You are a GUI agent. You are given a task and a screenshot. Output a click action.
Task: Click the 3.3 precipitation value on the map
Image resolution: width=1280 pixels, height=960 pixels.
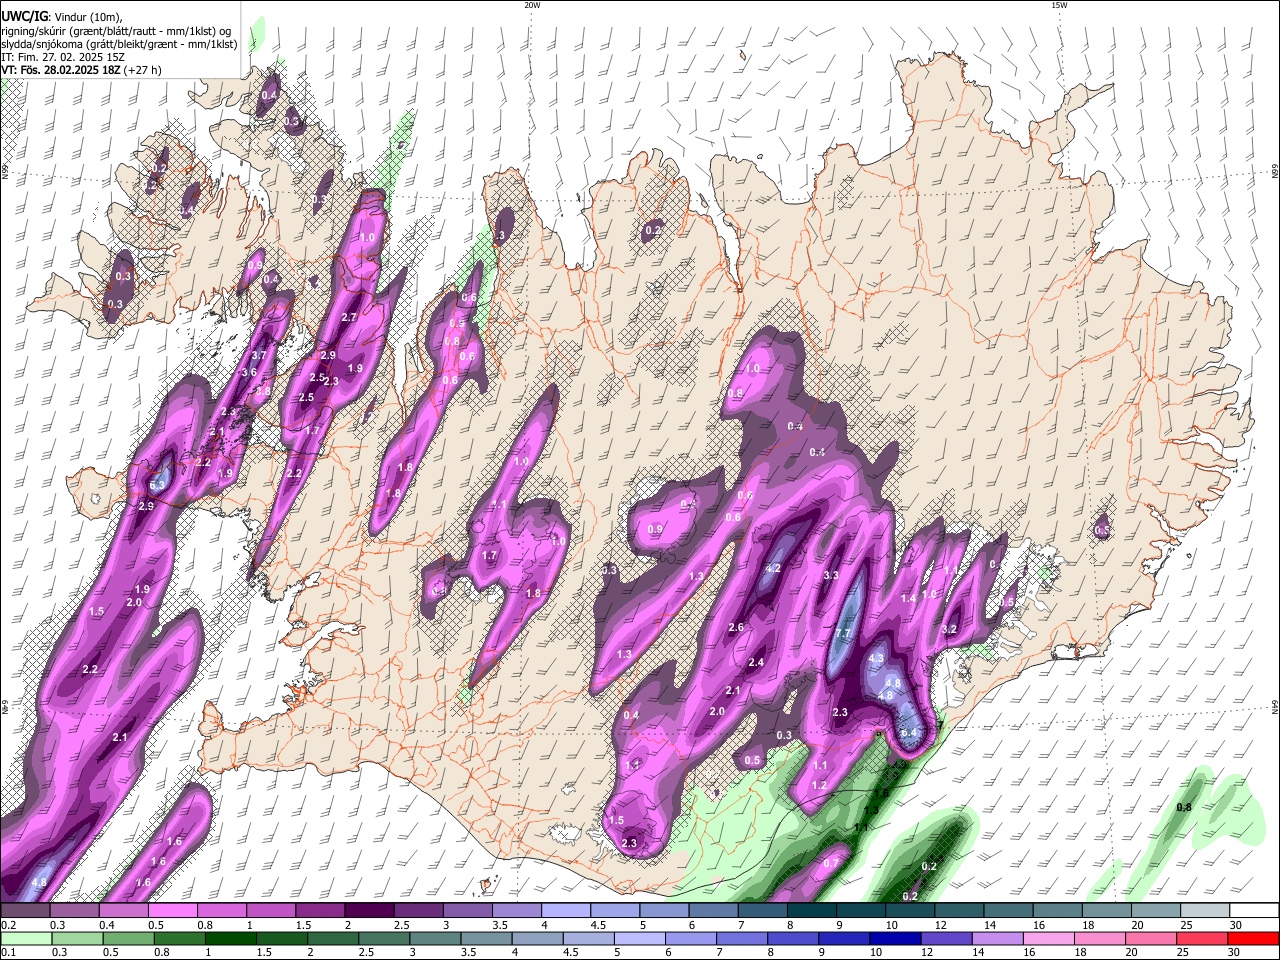click(x=830, y=576)
